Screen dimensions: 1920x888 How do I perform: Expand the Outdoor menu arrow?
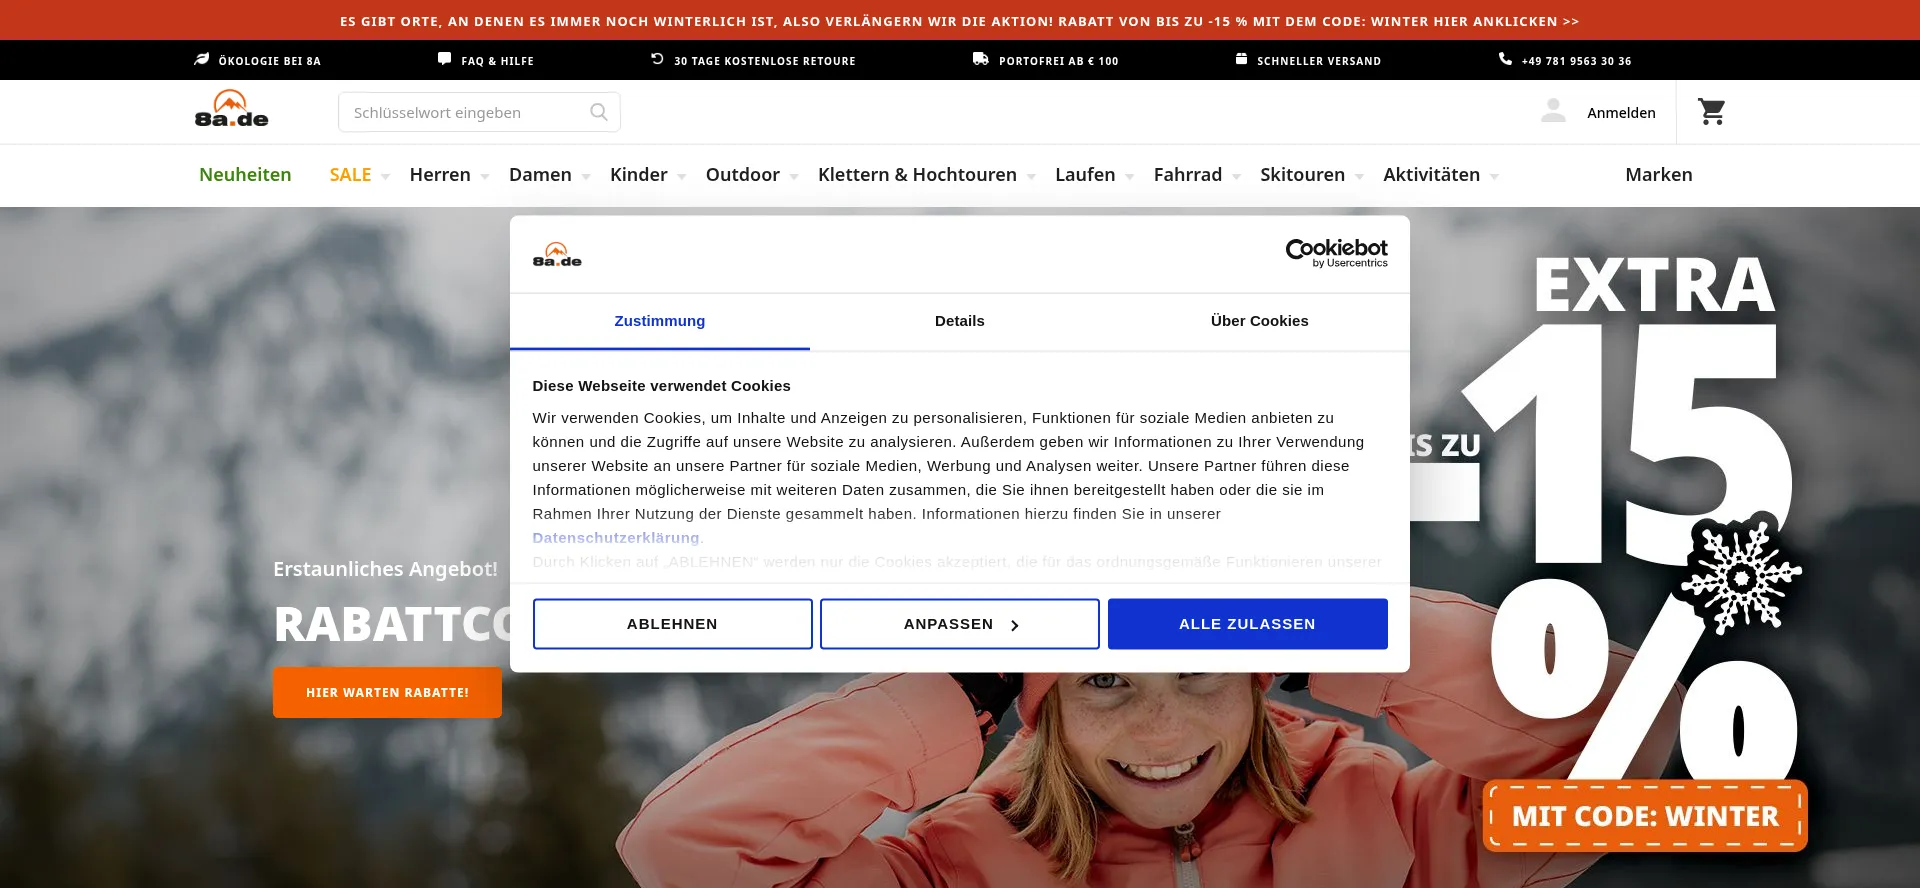coord(794,177)
